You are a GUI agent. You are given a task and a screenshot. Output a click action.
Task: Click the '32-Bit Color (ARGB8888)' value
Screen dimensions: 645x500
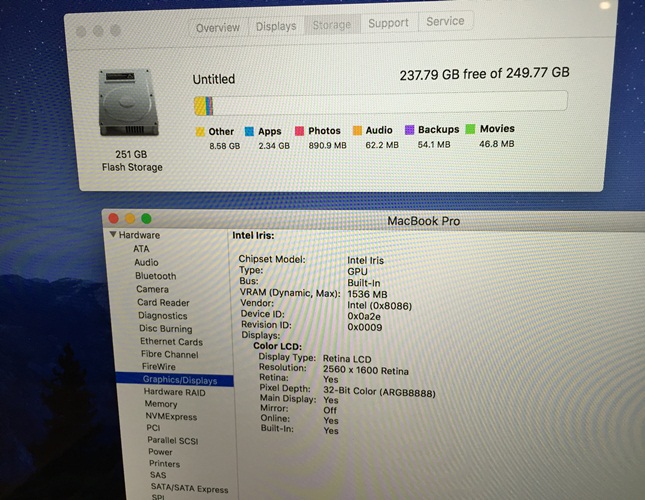click(x=379, y=392)
